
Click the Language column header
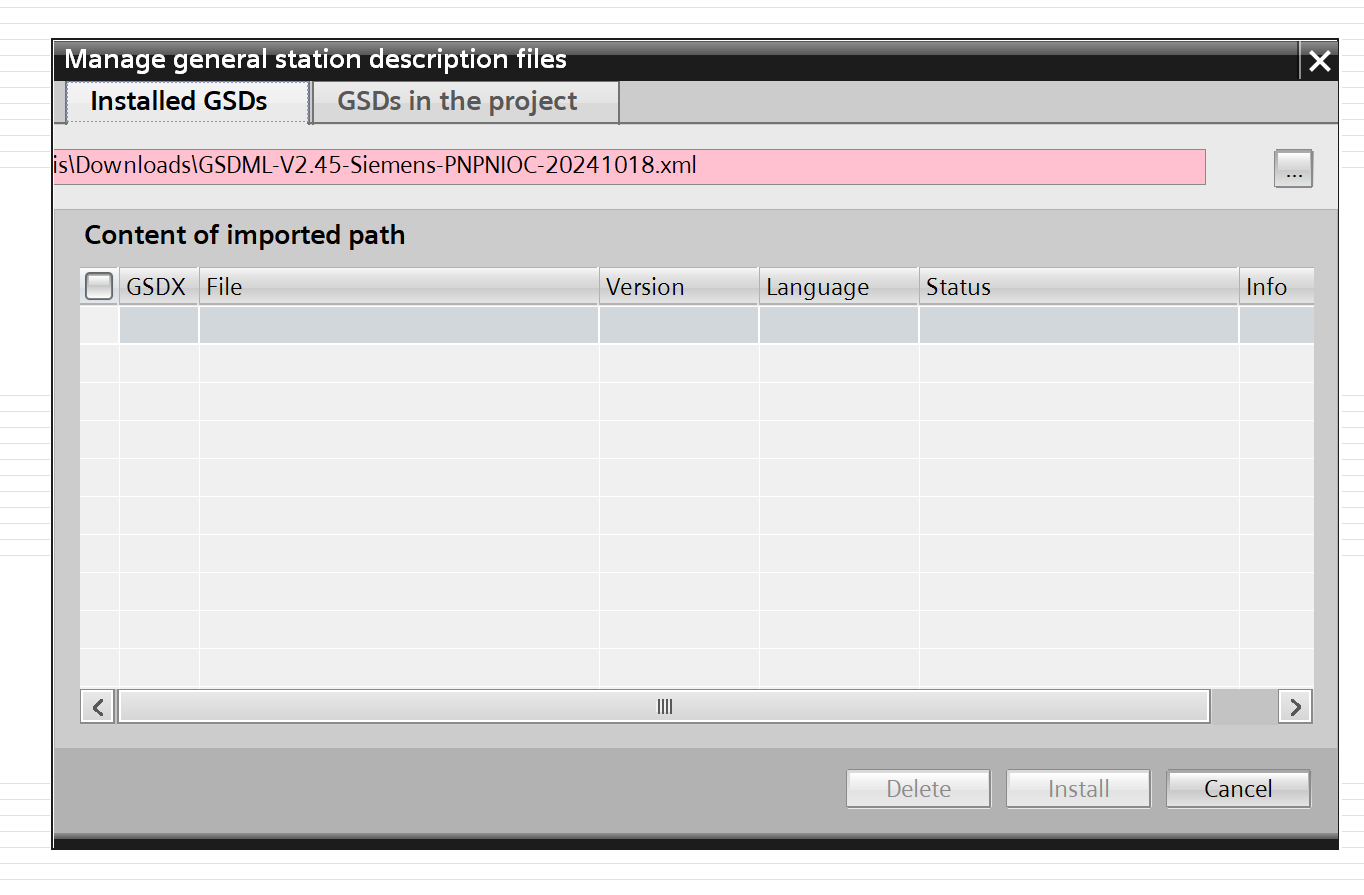tap(838, 287)
